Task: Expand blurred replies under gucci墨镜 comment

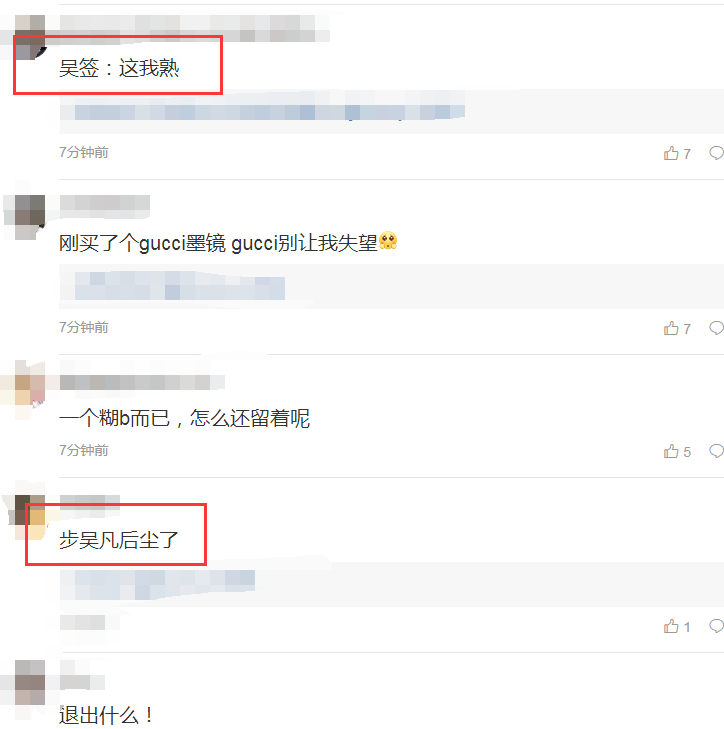Action: pyautogui.click(x=179, y=287)
